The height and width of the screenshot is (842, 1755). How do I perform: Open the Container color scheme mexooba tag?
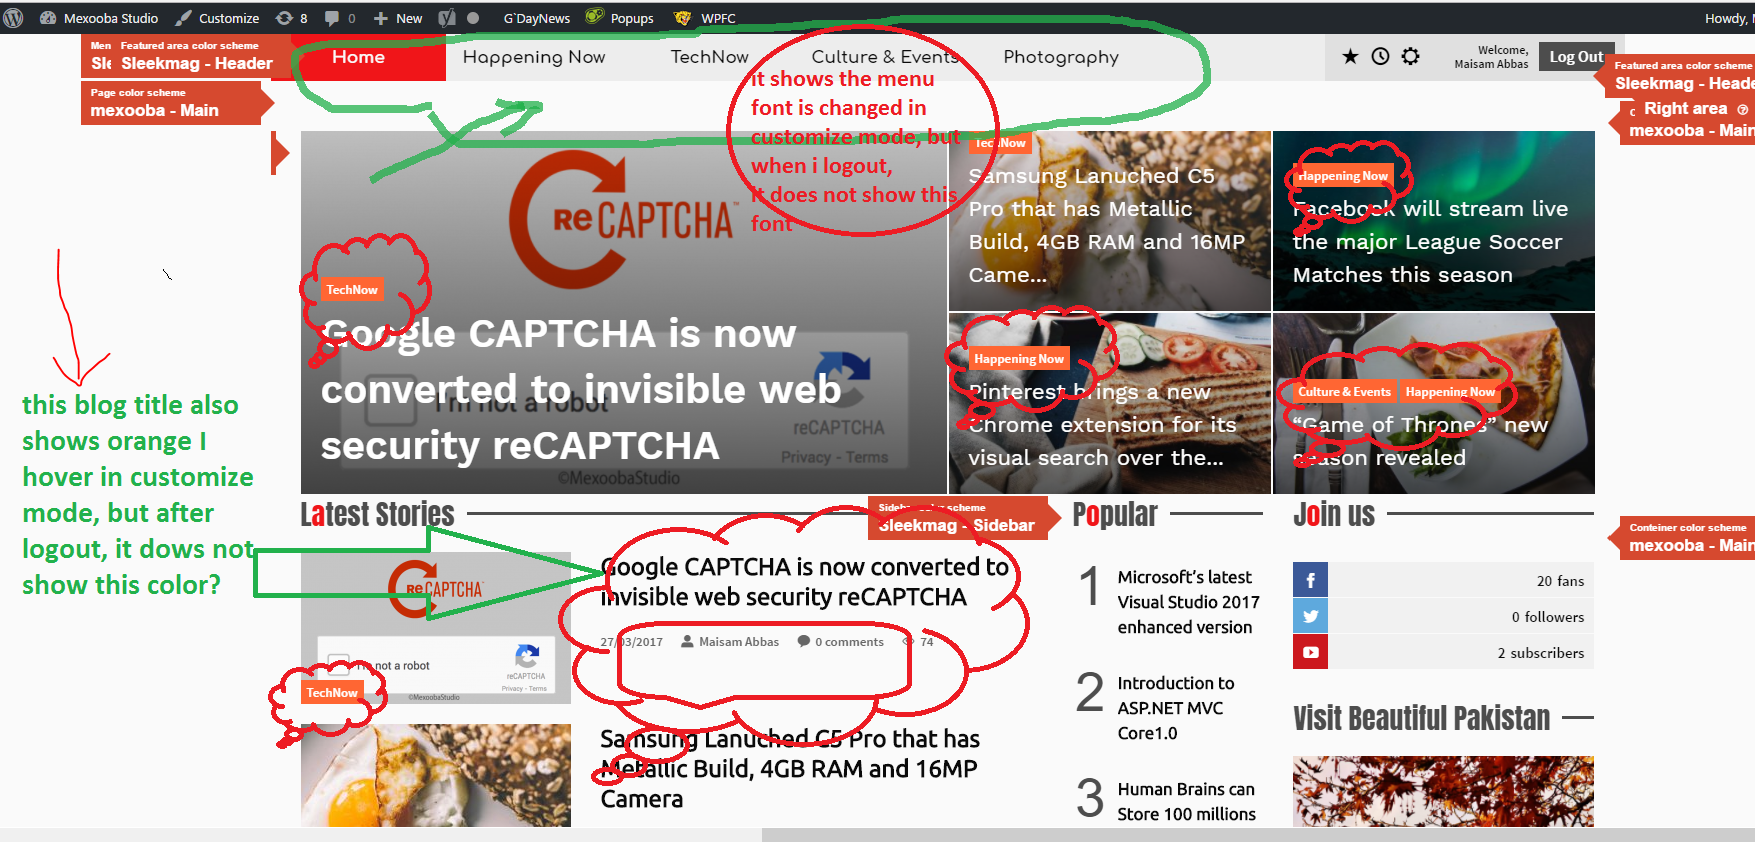[1684, 538]
